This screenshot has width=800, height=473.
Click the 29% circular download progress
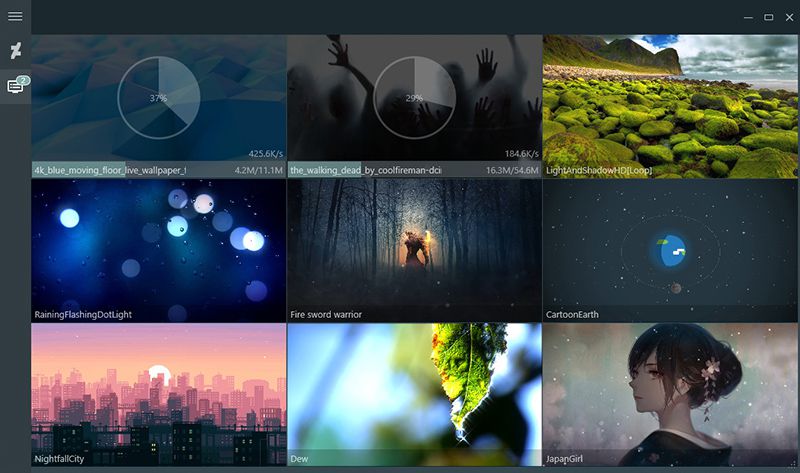[x=414, y=97]
